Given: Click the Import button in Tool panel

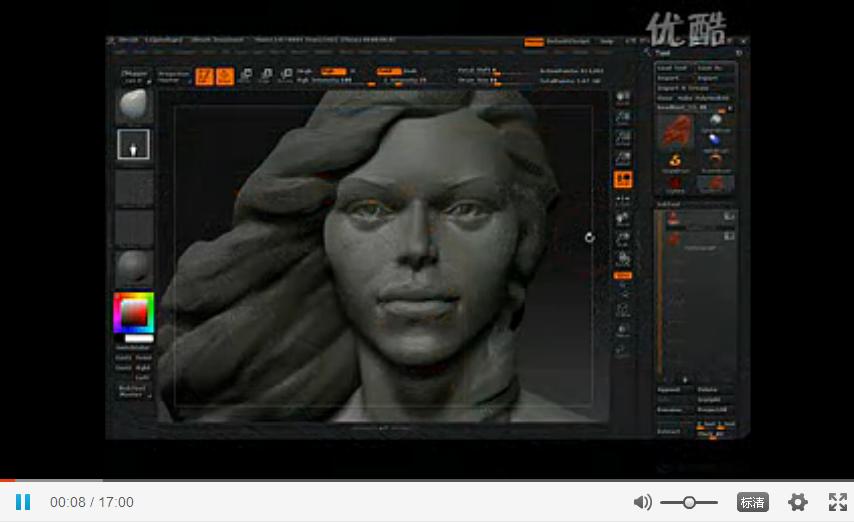Looking at the screenshot, I should 674,78.
